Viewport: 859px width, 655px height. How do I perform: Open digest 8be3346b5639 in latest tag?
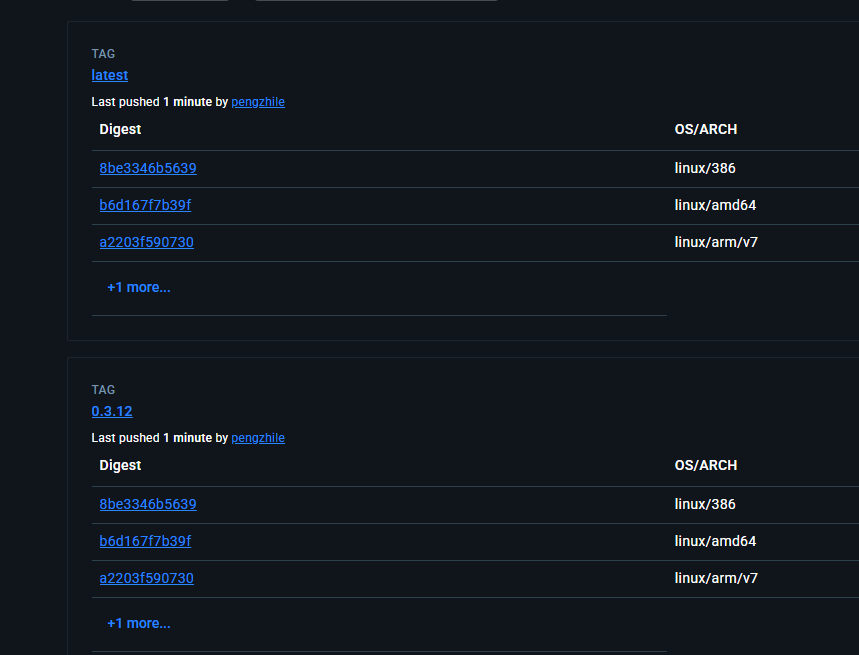(x=148, y=168)
